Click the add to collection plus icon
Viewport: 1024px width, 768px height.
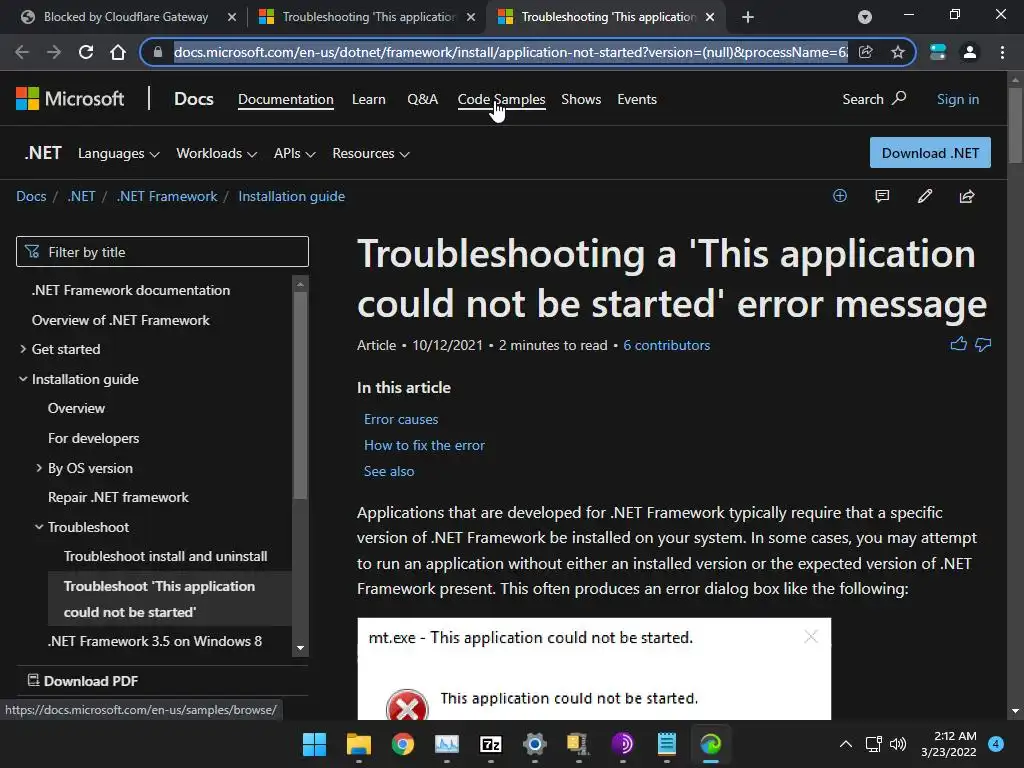[840, 196]
